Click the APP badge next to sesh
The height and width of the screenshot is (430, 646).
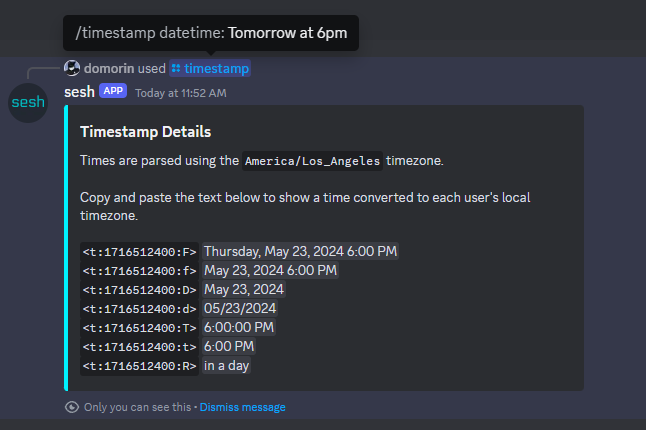(113, 92)
